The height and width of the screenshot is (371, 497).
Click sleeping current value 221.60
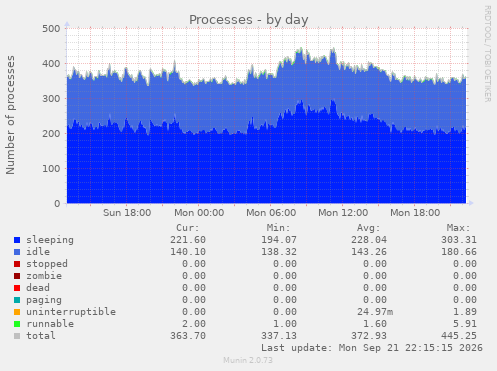(x=188, y=240)
